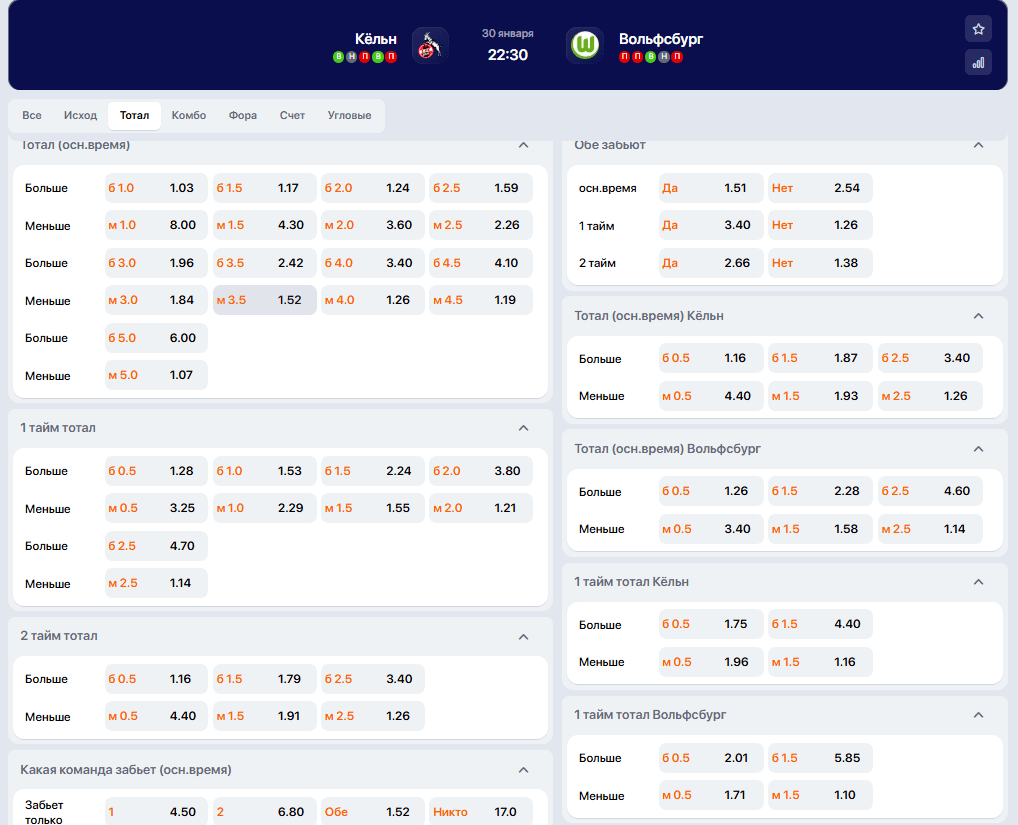This screenshot has width=1018, height=825.
Task: Open the Угловые tab
Action: [x=349, y=116]
